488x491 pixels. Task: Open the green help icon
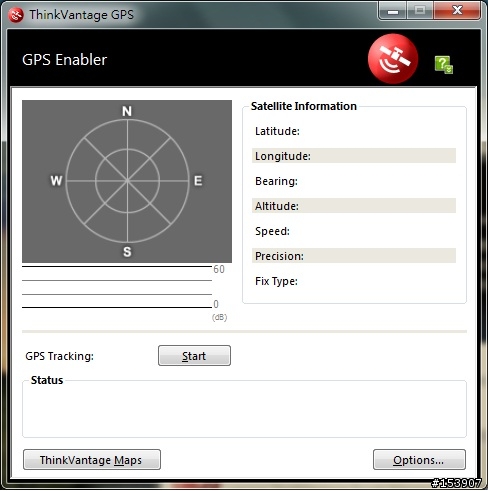point(444,64)
